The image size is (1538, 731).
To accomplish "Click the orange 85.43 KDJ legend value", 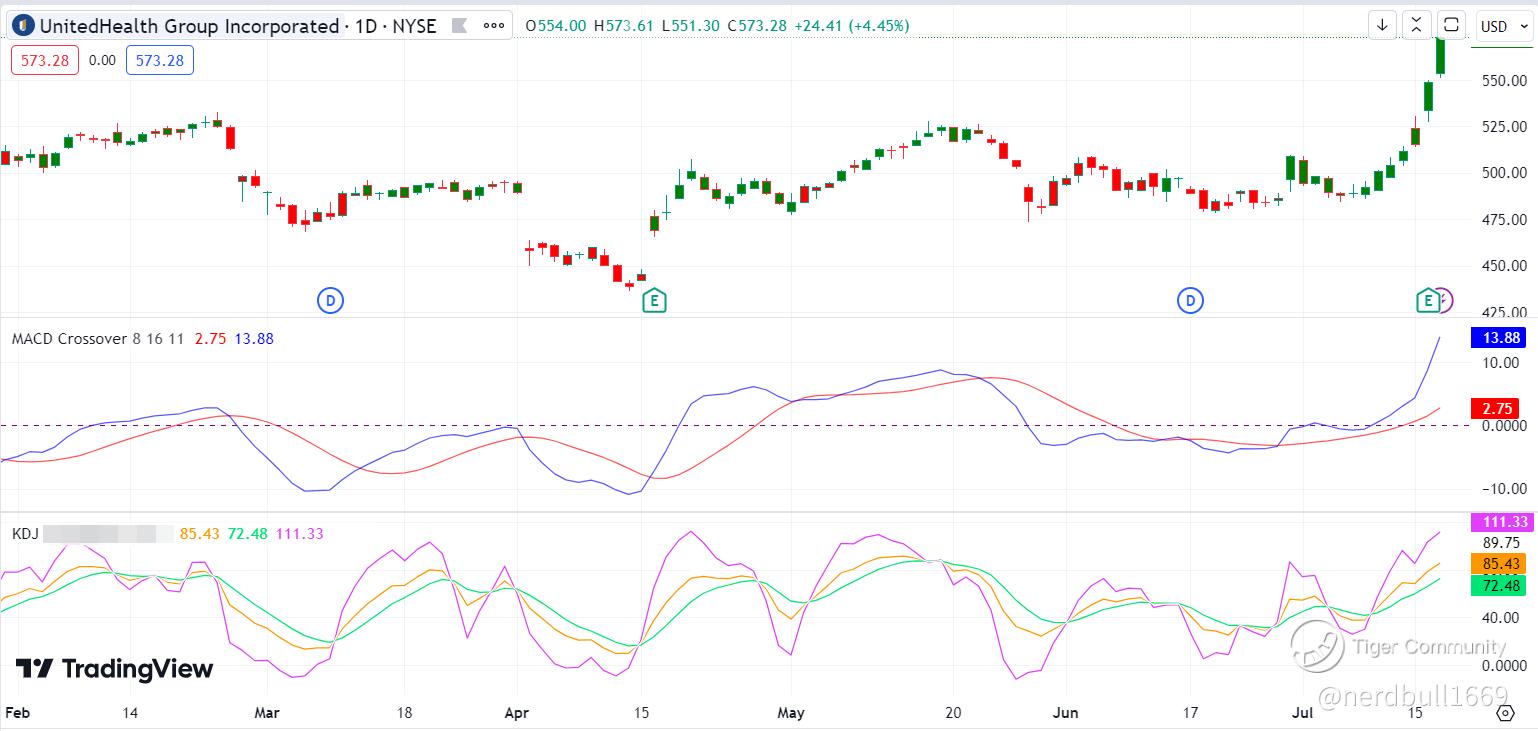I will (x=200, y=534).
